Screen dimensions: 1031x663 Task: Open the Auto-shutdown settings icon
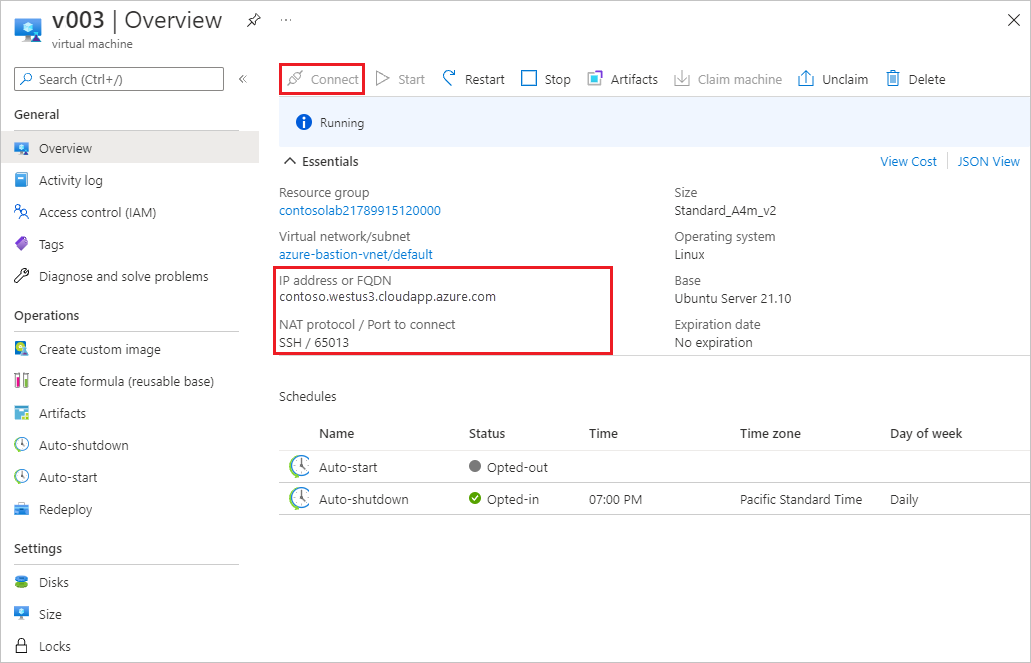[21, 445]
